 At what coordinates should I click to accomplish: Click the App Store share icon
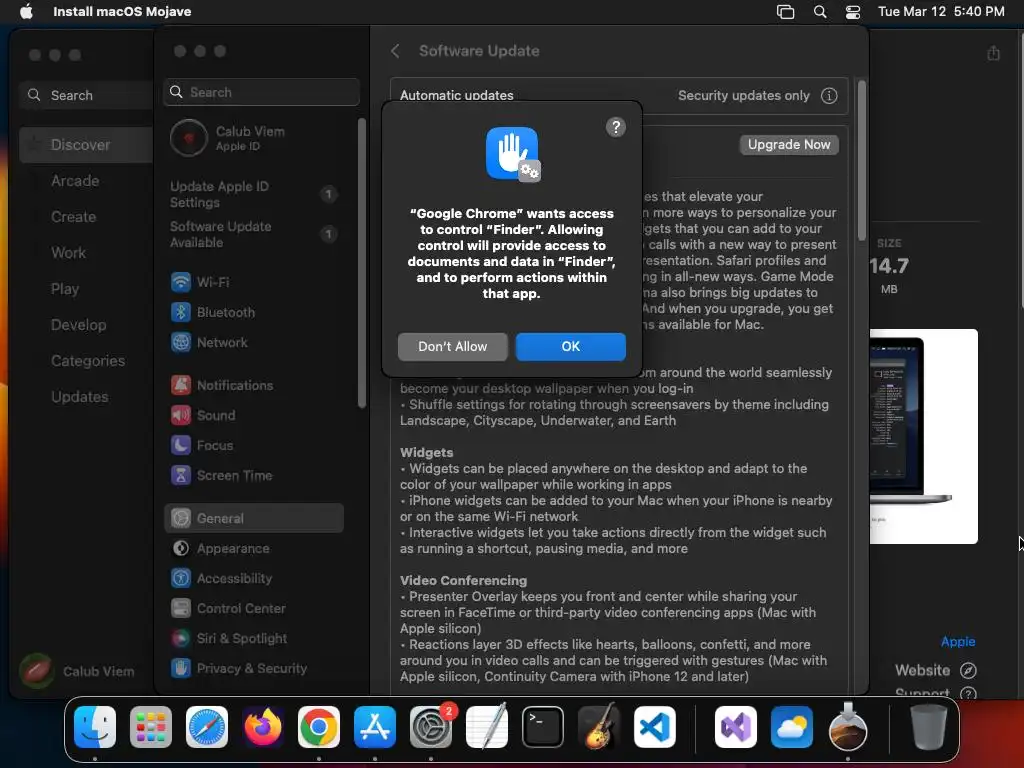[993, 53]
